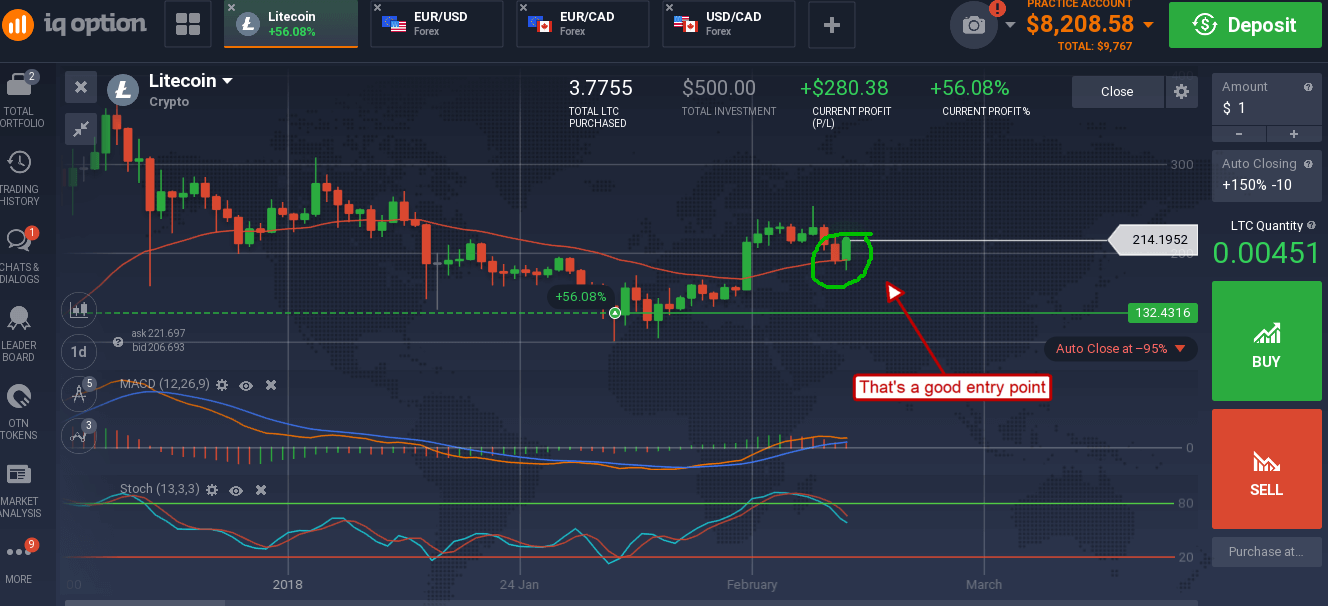Open the indicators list icon
Screen dimensions: 1328x606
click(78, 435)
